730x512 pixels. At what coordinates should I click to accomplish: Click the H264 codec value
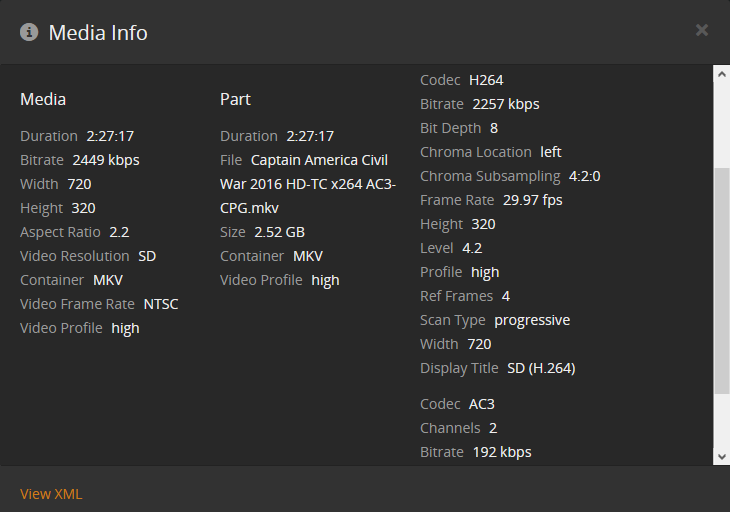pyautogui.click(x=486, y=80)
